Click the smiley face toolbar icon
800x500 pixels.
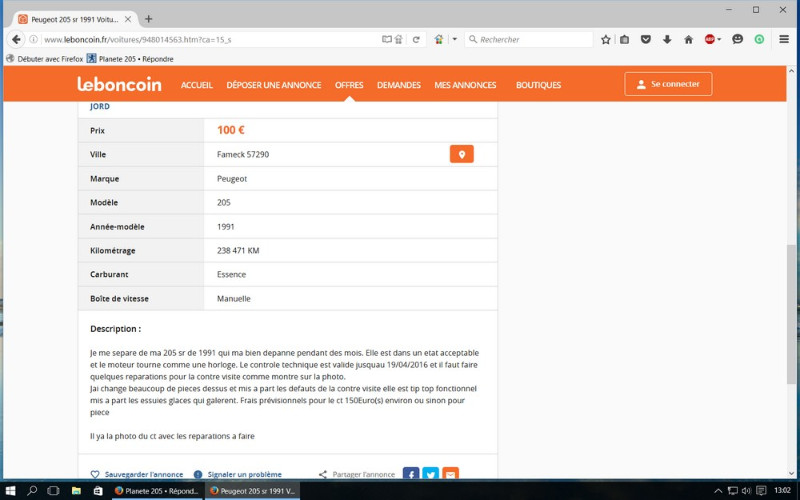point(737,39)
